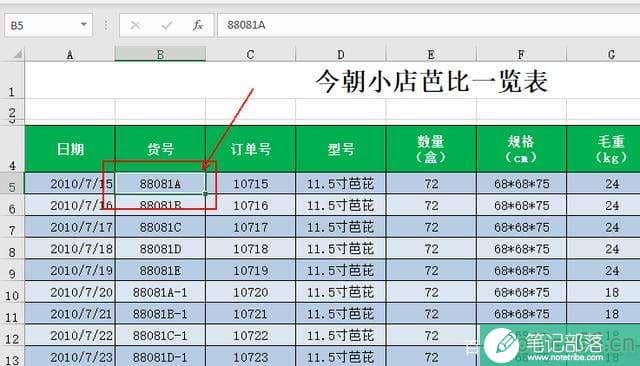The image size is (640, 366).
Task: Click the cancel X icon in formula bar
Action: click(x=135, y=25)
